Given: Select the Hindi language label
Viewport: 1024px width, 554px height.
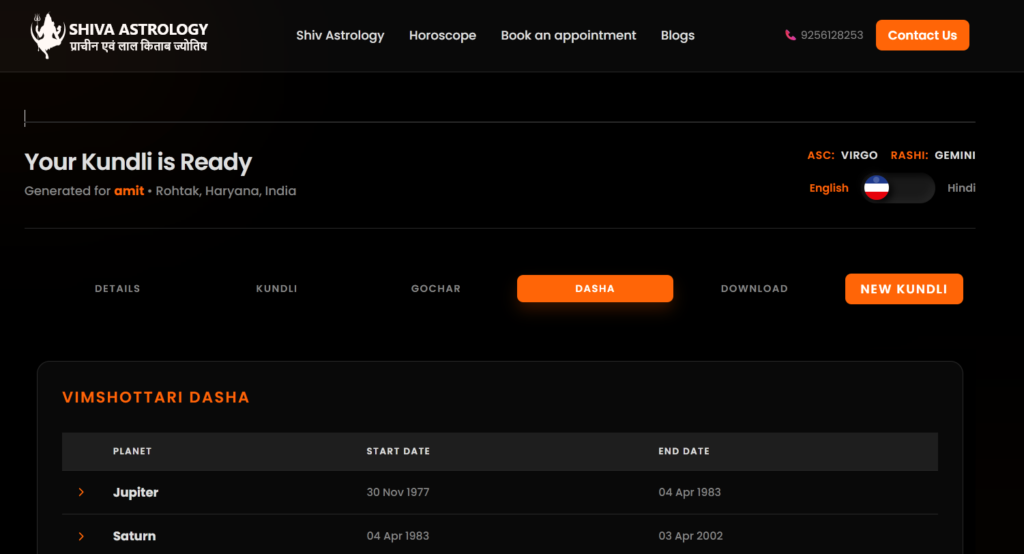Looking at the screenshot, I should click(961, 188).
